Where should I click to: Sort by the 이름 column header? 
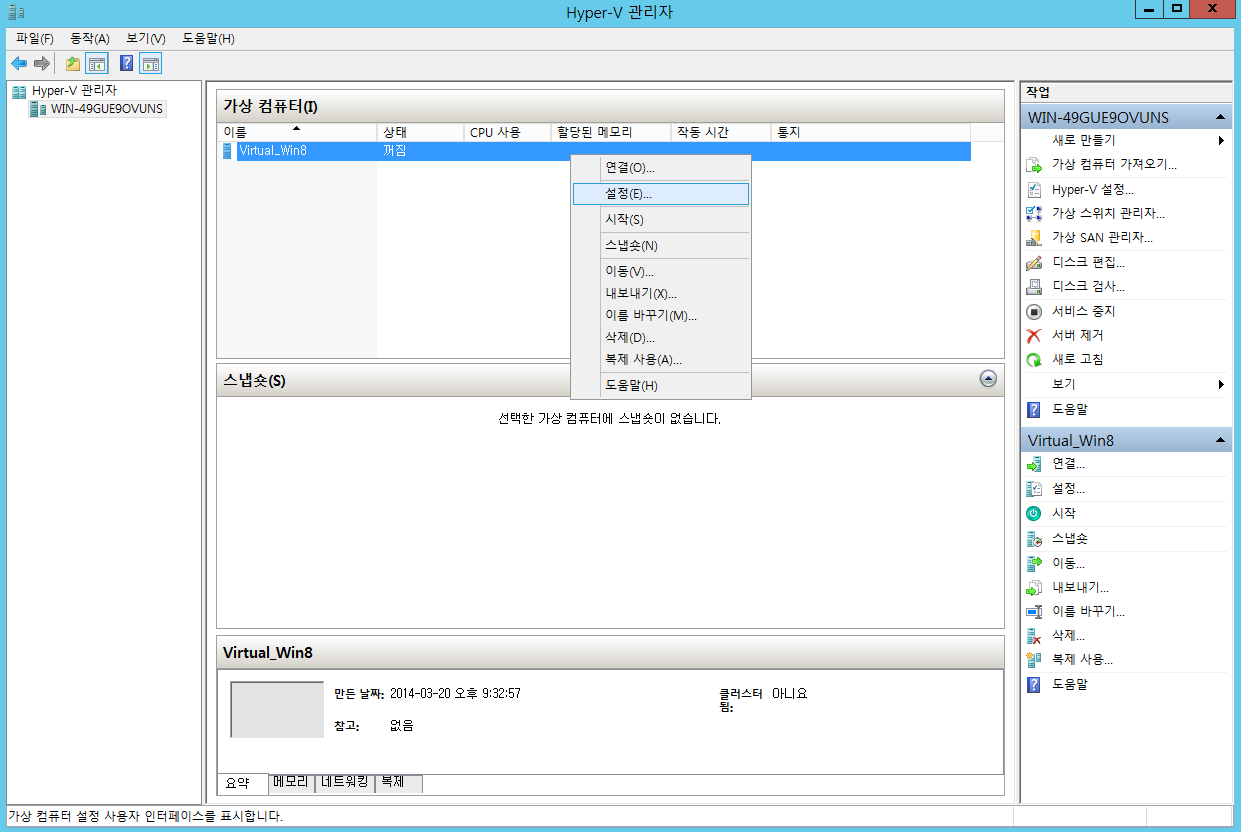[x=297, y=132]
